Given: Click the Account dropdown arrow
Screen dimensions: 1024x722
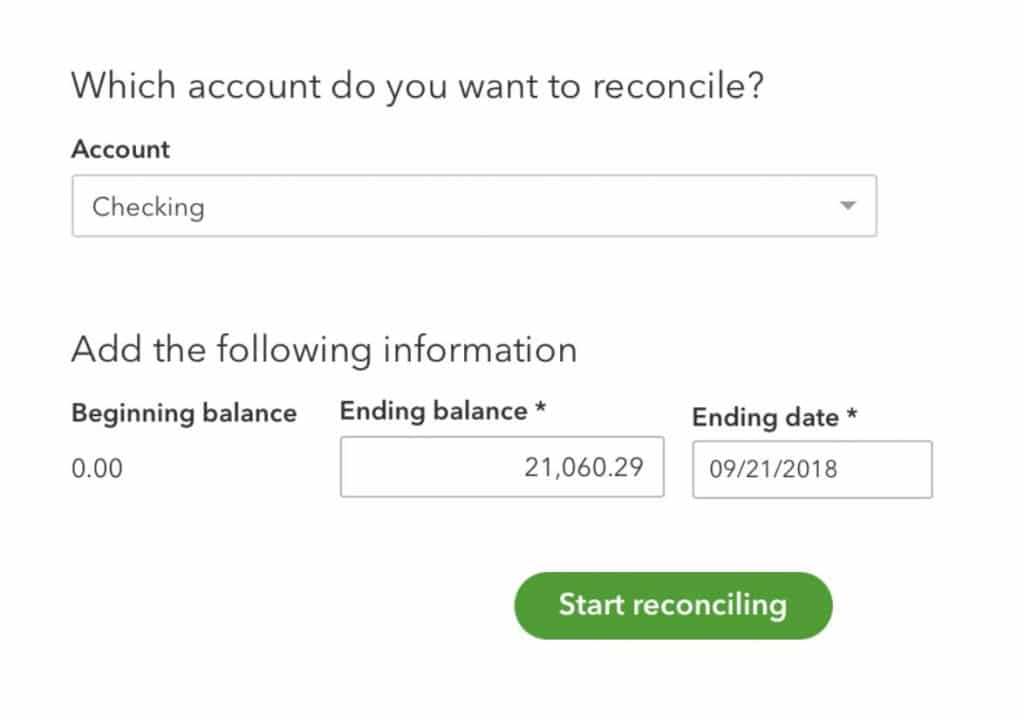Looking at the screenshot, I should pyautogui.click(x=848, y=206).
